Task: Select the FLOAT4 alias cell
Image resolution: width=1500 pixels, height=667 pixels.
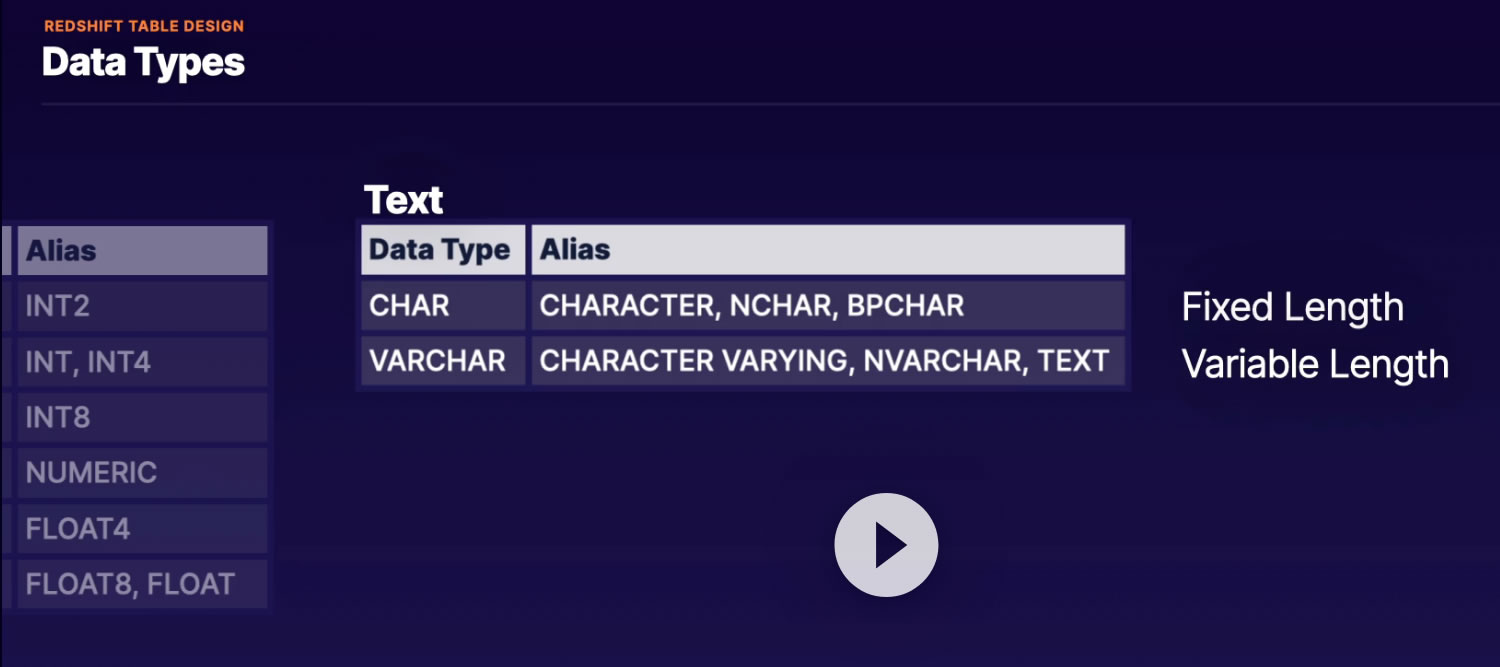Action: 142,528
